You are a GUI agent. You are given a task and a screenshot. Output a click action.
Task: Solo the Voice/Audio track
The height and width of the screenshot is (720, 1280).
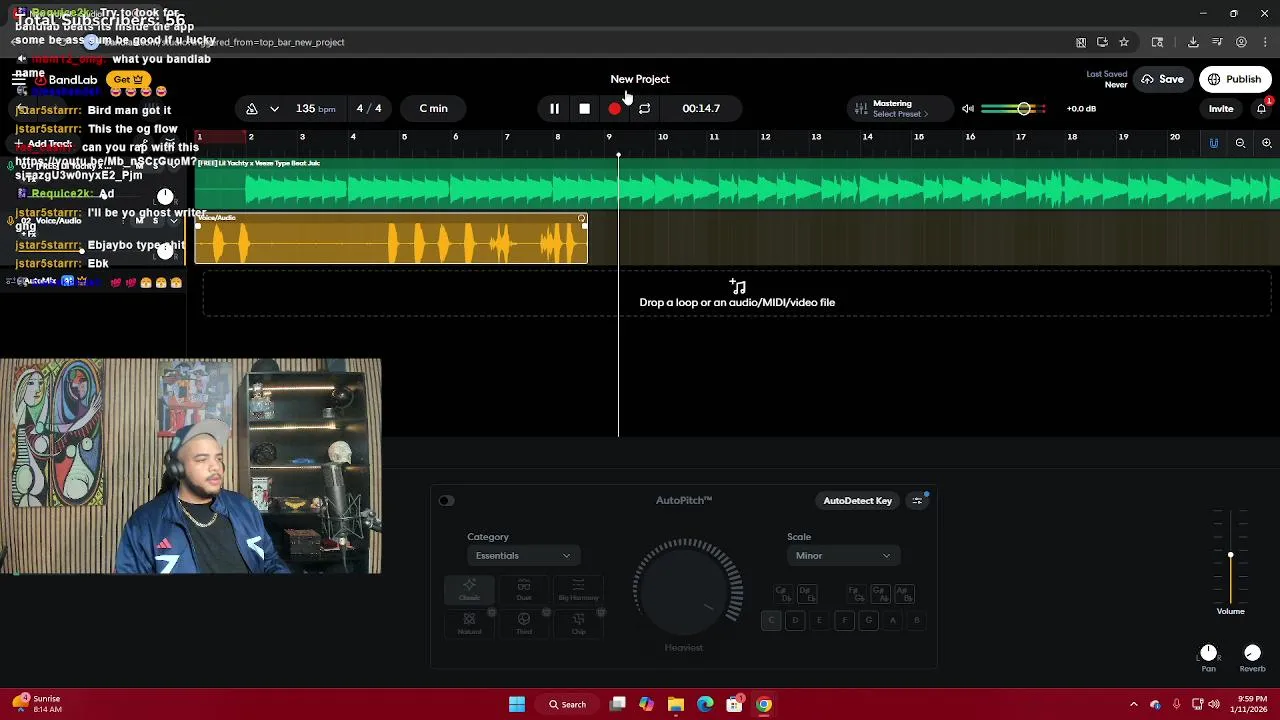coord(155,220)
